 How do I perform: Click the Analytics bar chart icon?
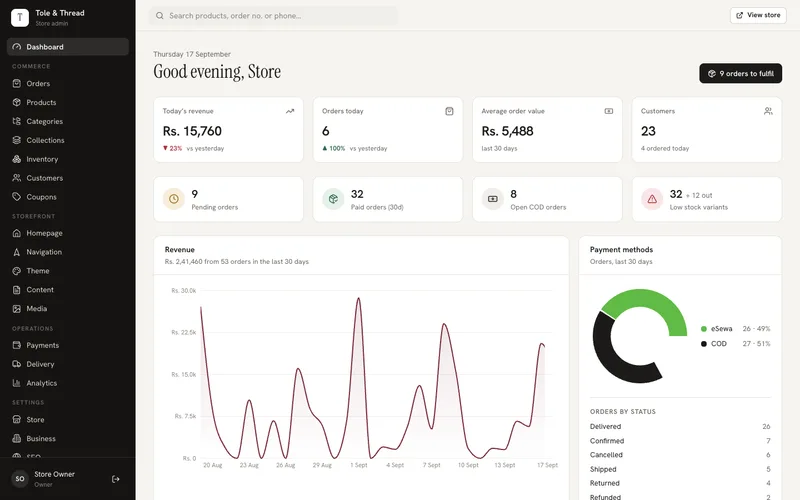[x=17, y=383]
